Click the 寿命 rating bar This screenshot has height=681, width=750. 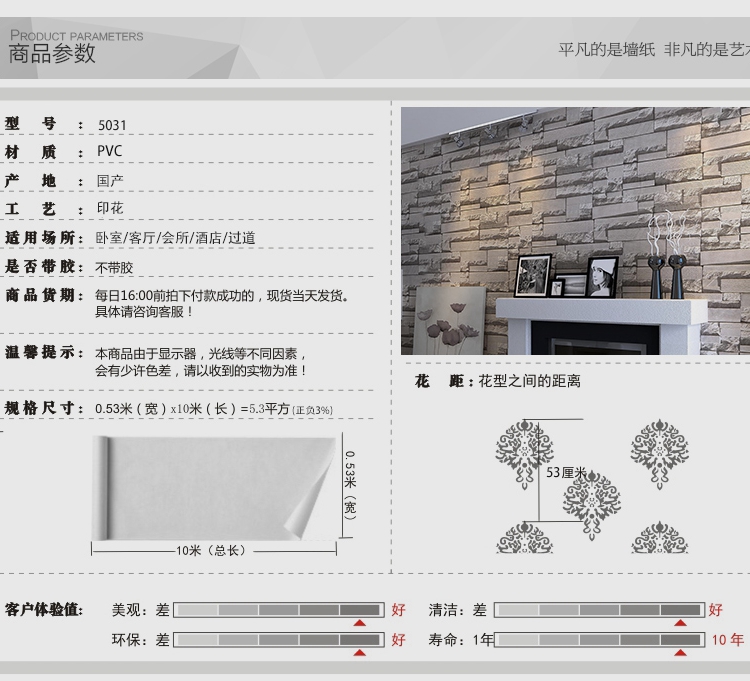[x=600, y=639]
